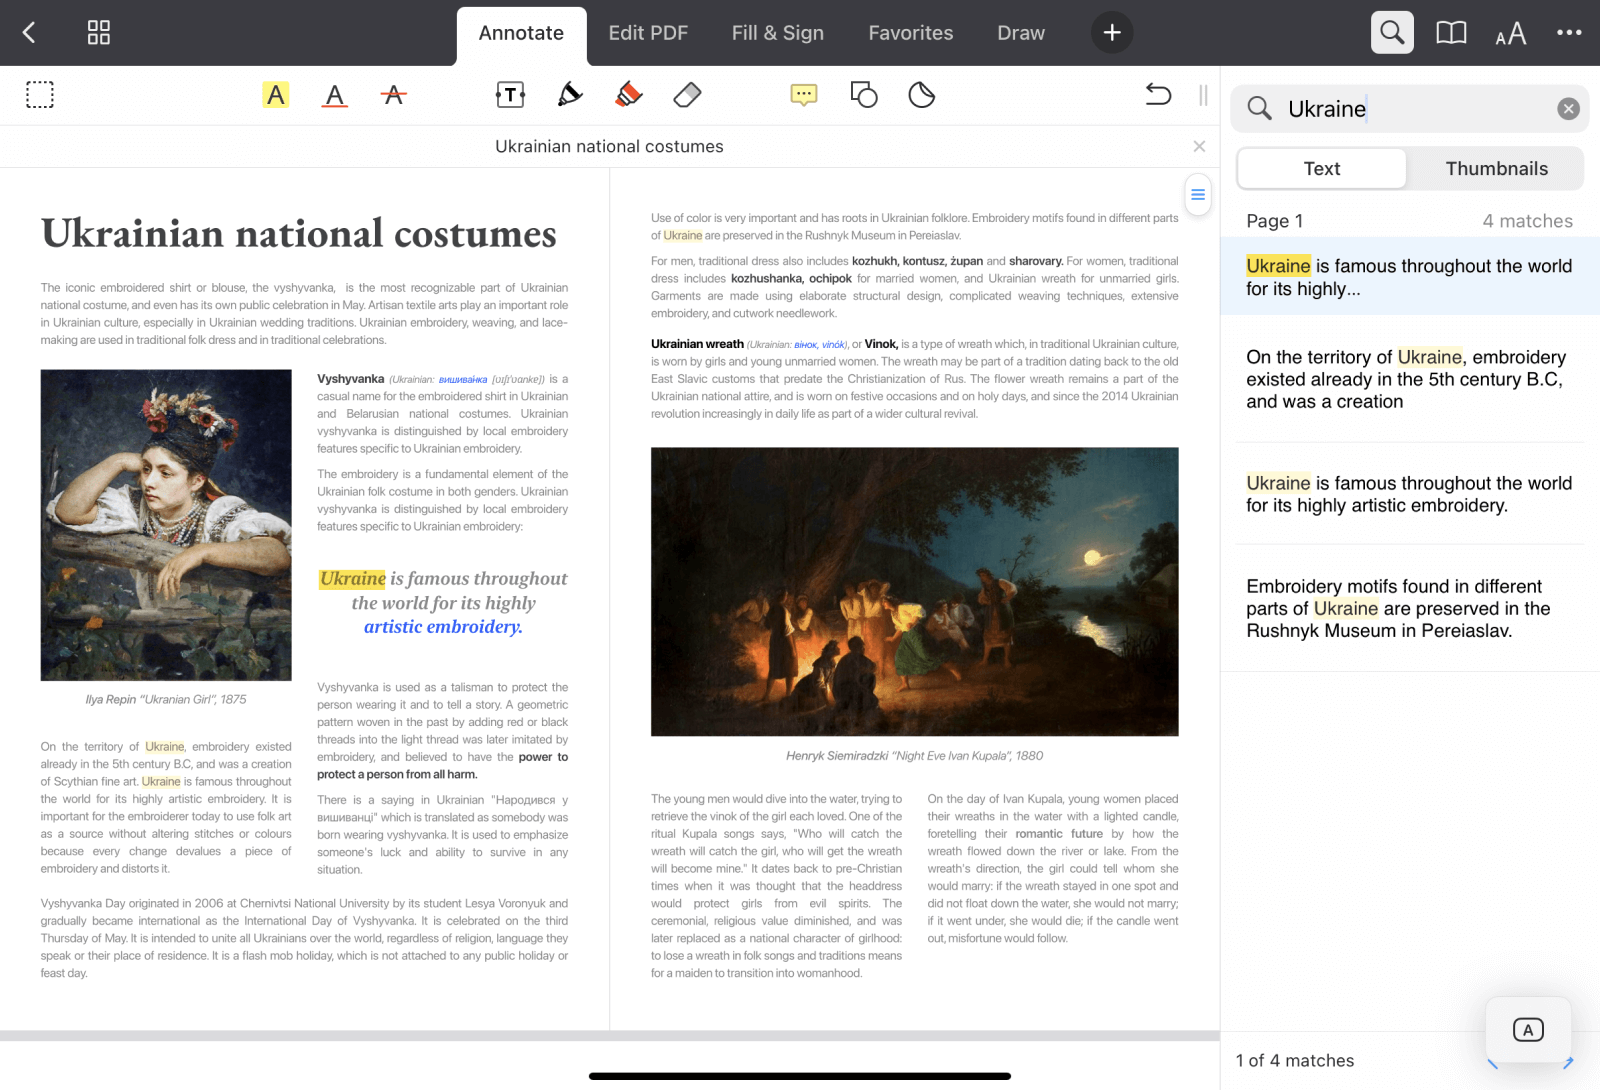Open text size settings (AA)

[1511, 34]
